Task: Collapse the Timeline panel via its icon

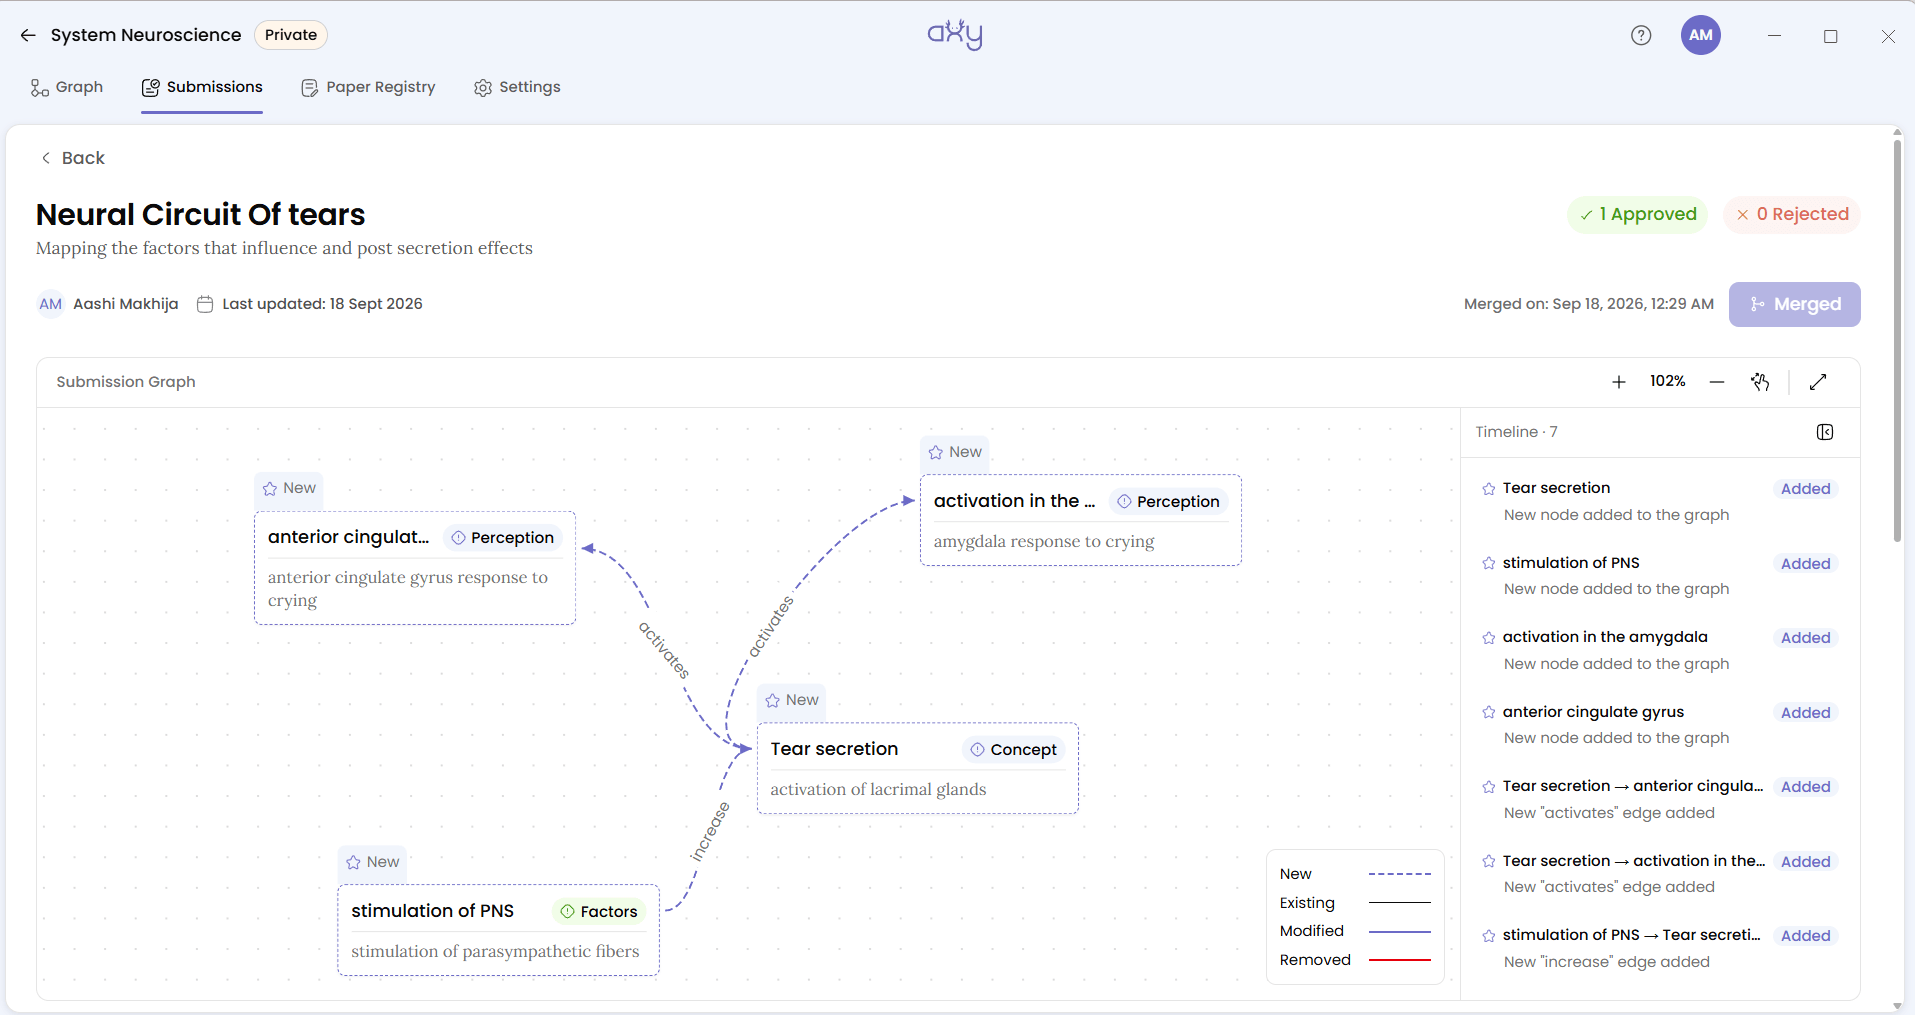Action: 1825,432
